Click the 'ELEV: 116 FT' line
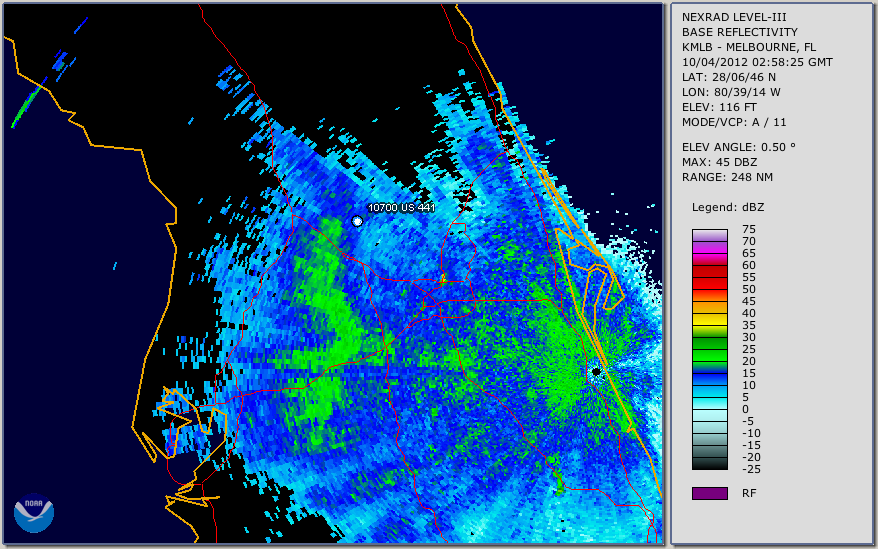The height and width of the screenshot is (549, 878). (719, 107)
